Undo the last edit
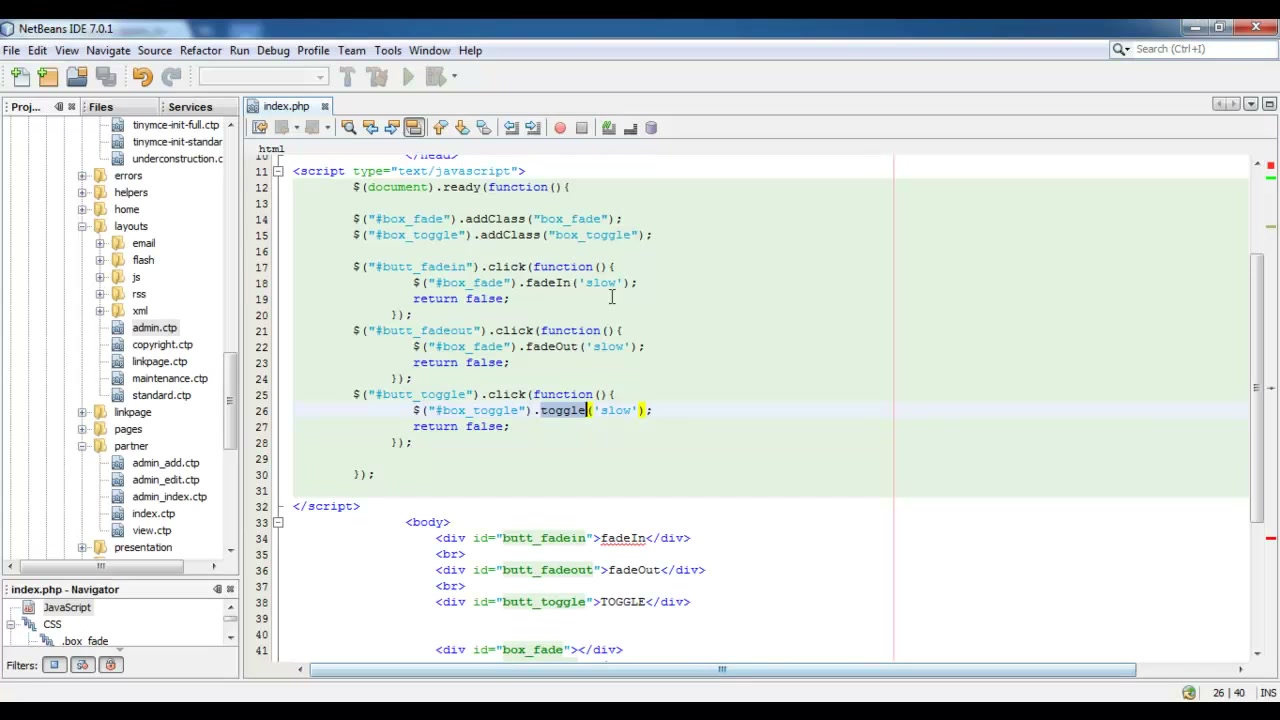The height and width of the screenshot is (720, 1280). click(x=142, y=77)
